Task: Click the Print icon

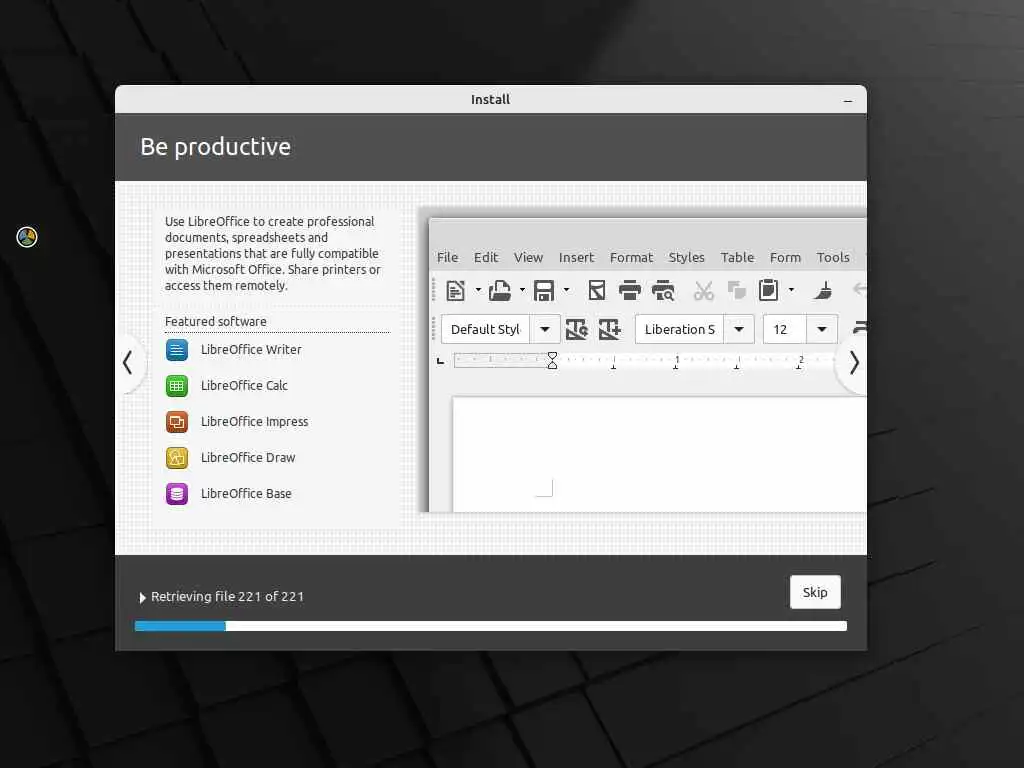Action: point(630,290)
